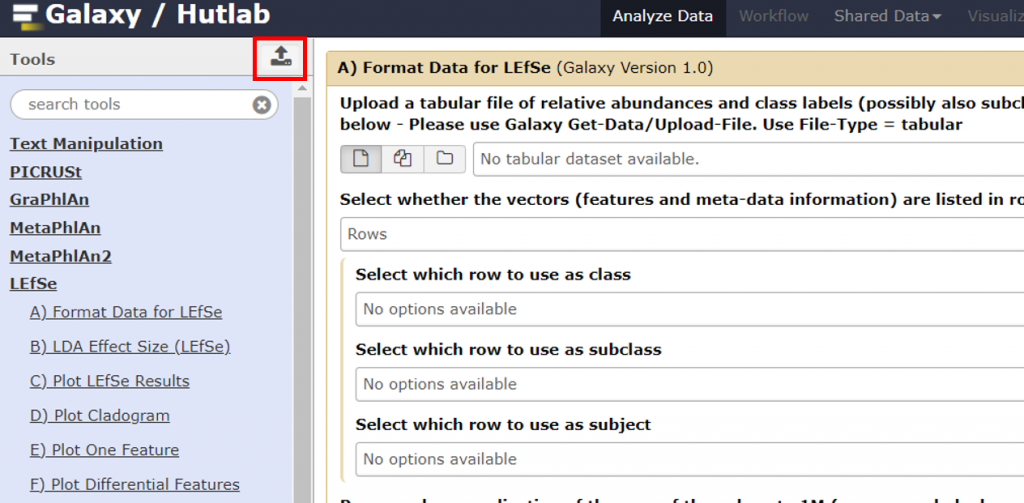Open D) Plot Cladogram tool
The height and width of the screenshot is (503, 1024).
pos(100,415)
